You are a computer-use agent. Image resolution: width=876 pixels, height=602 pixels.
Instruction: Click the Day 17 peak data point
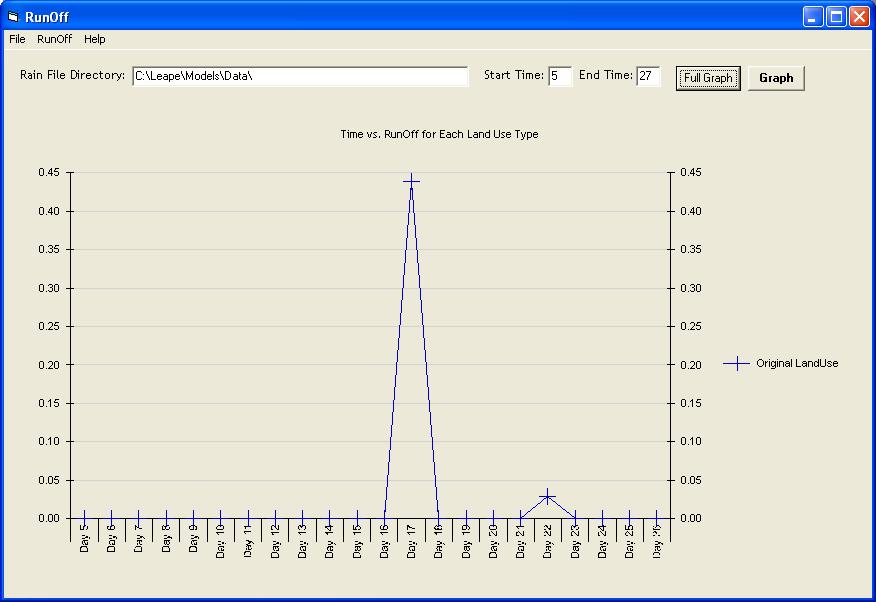(x=411, y=181)
